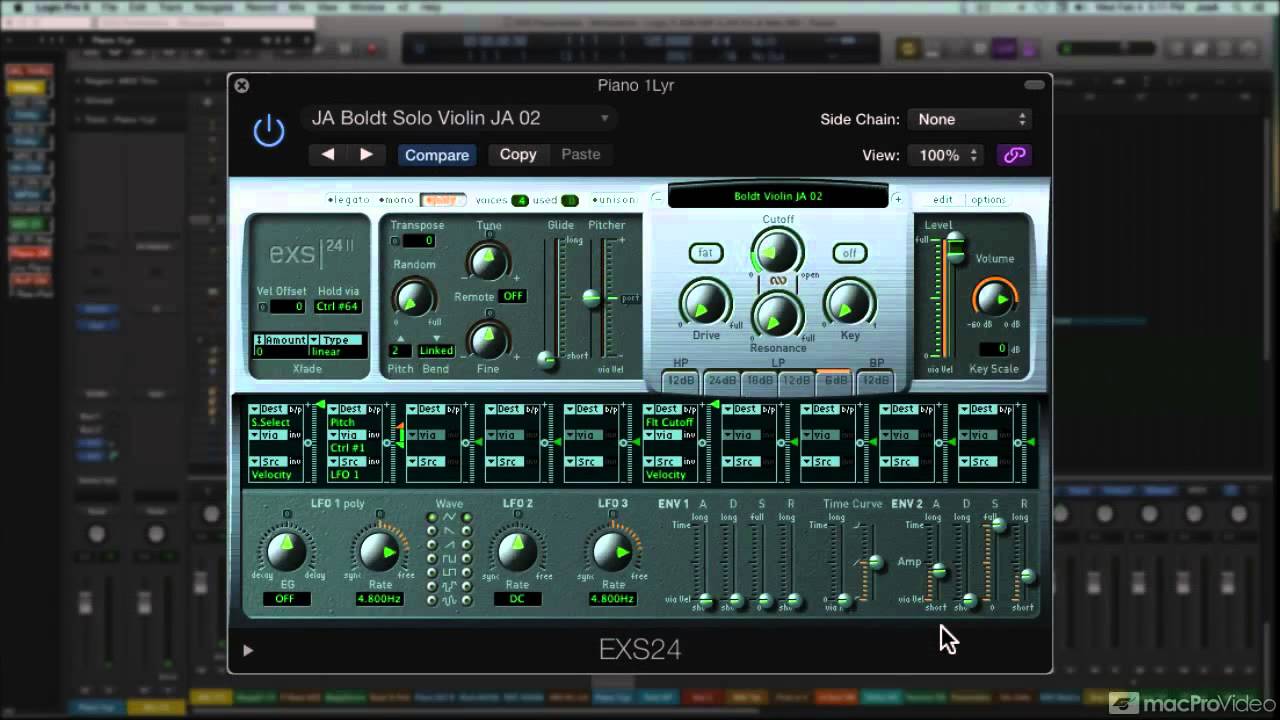Viewport: 1280px width, 720px height.
Task: Open the Apple menu
Action: [x=17, y=7]
